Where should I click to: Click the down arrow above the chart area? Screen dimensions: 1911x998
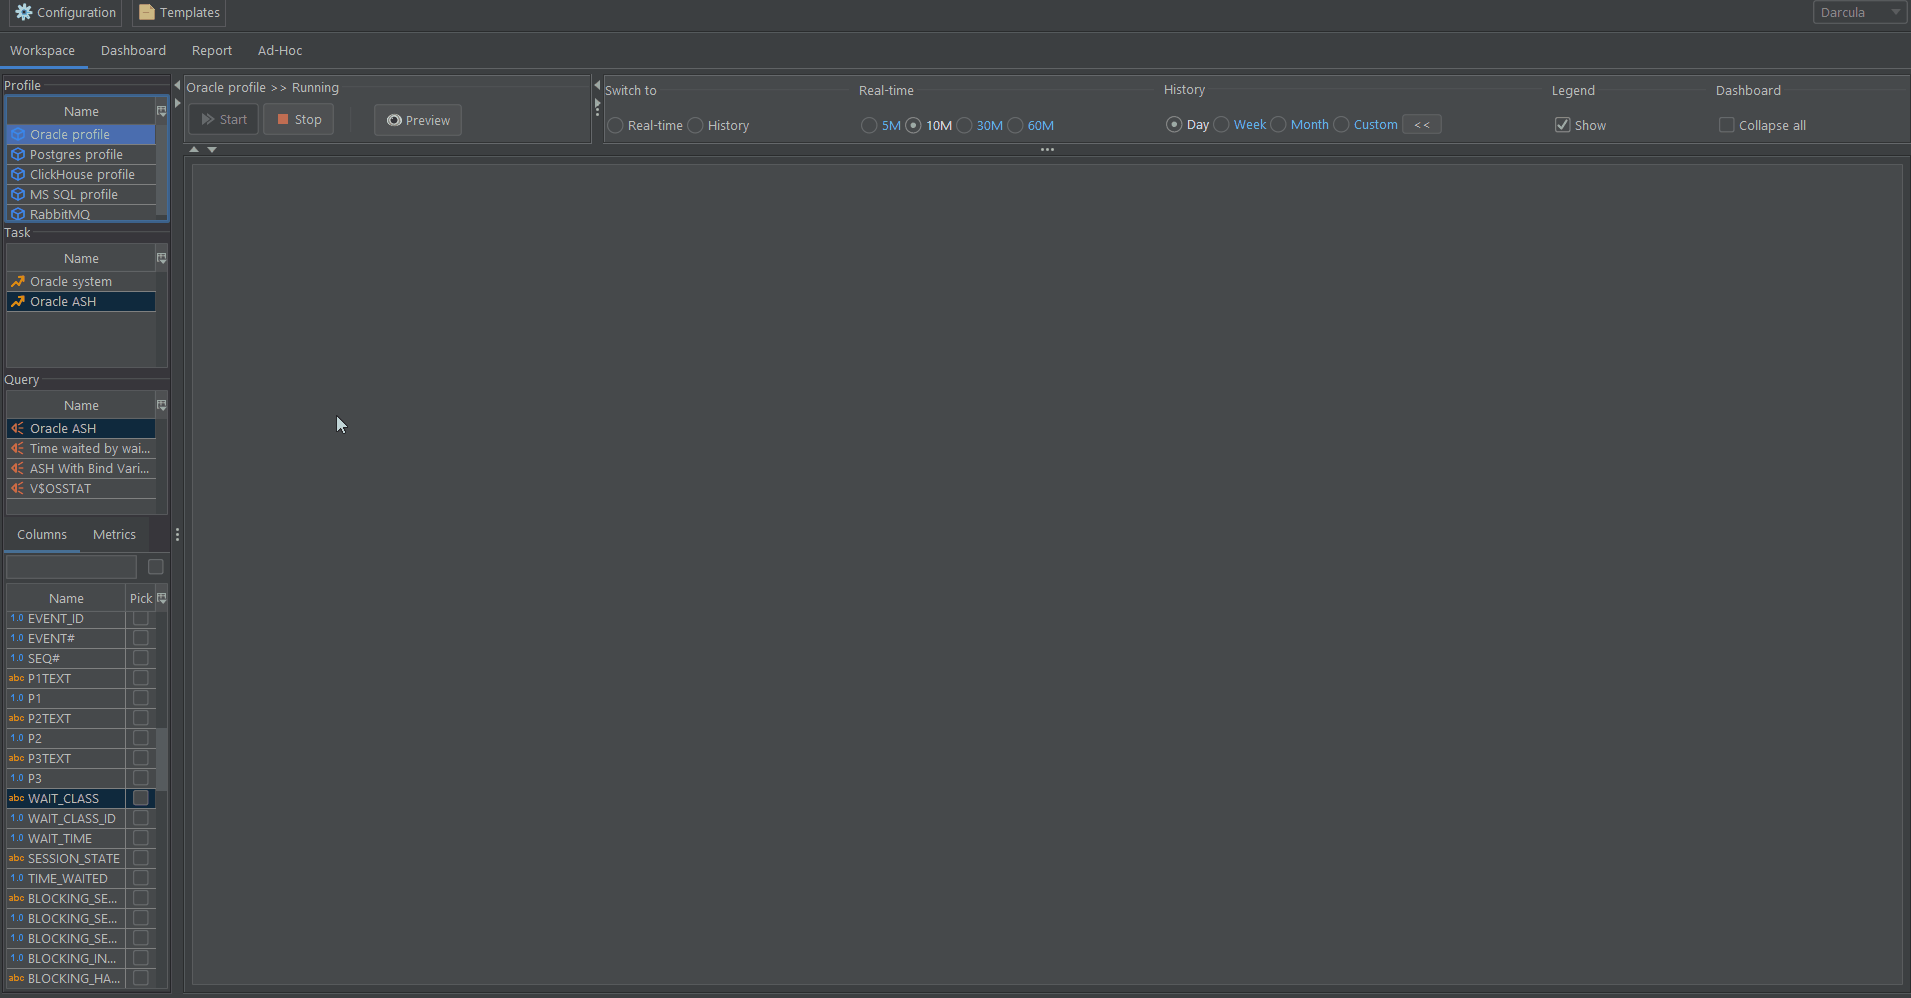pos(212,149)
